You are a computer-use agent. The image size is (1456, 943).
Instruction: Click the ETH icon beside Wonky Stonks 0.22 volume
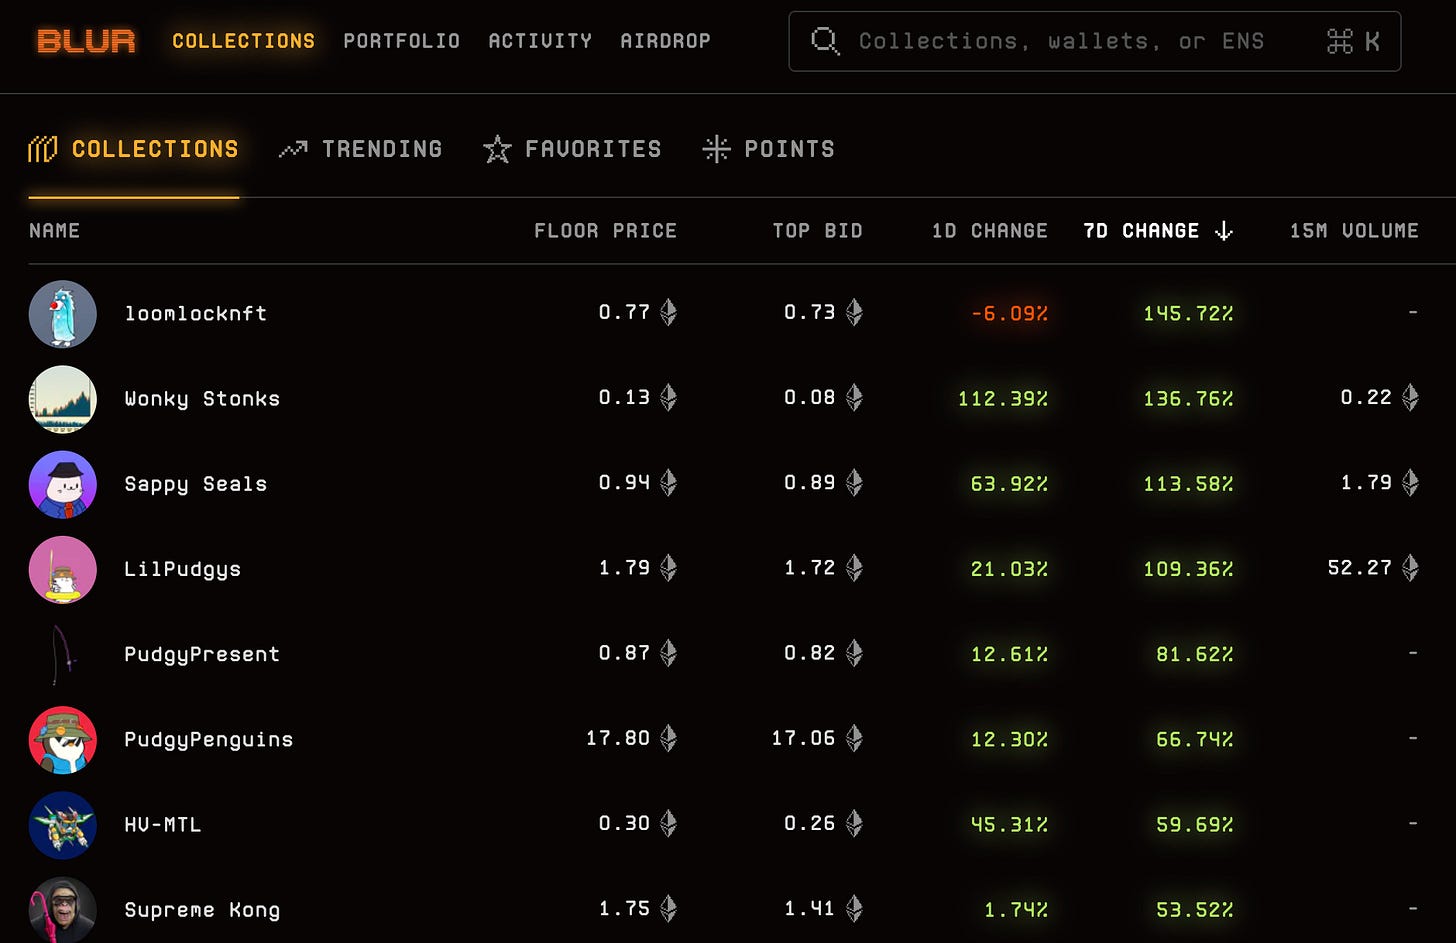(x=1410, y=398)
